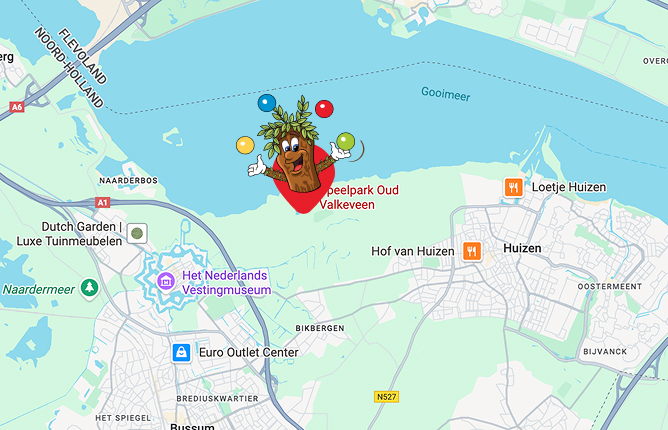
Task: Open the Speelpark Oud Valkeveen label
Action: [x=359, y=197]
